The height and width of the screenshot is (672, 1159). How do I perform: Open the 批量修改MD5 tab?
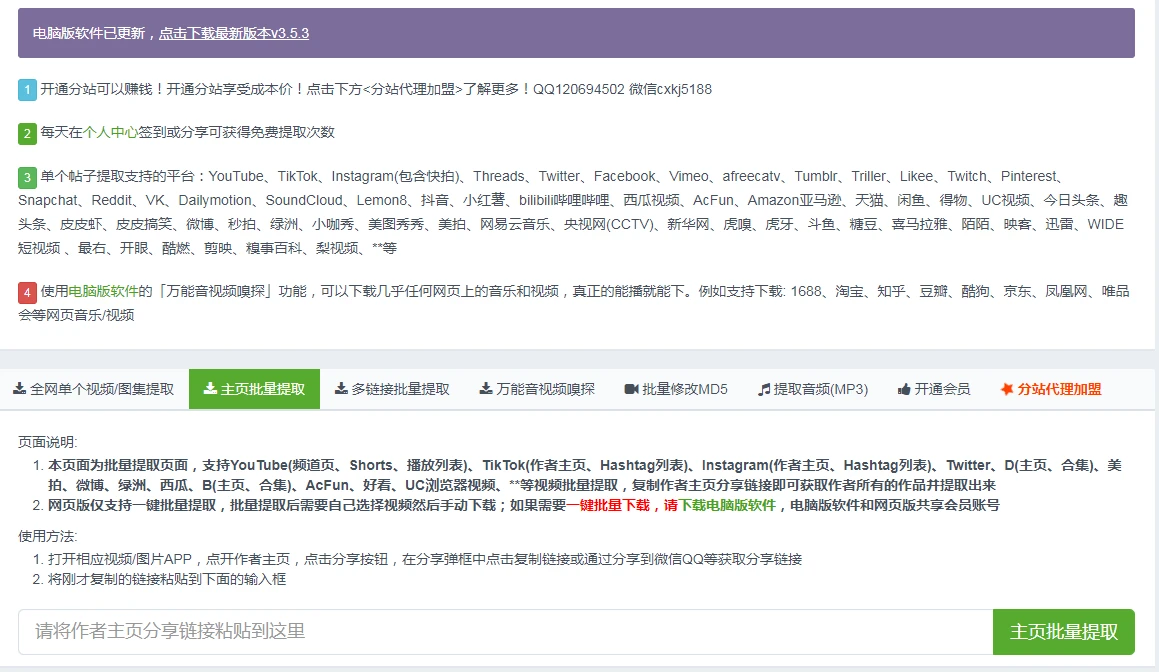coord(676,389)
